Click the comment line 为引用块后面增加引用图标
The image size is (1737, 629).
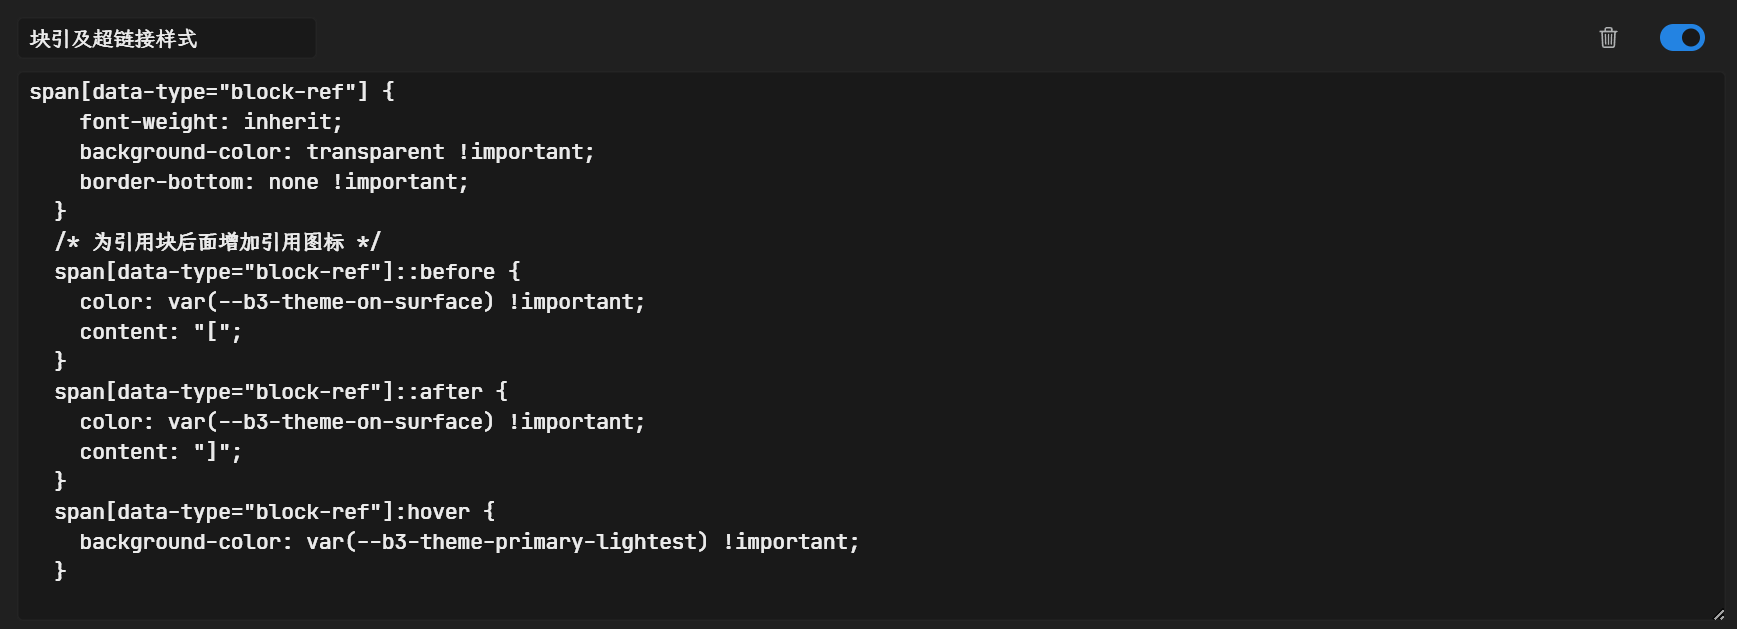point(217,242)
